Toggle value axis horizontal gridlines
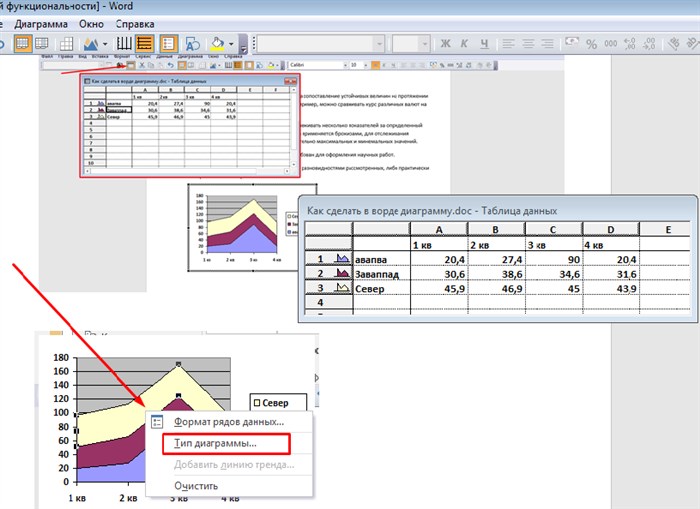The width and height of the screenshot is (700, 509). click(145, 44)
